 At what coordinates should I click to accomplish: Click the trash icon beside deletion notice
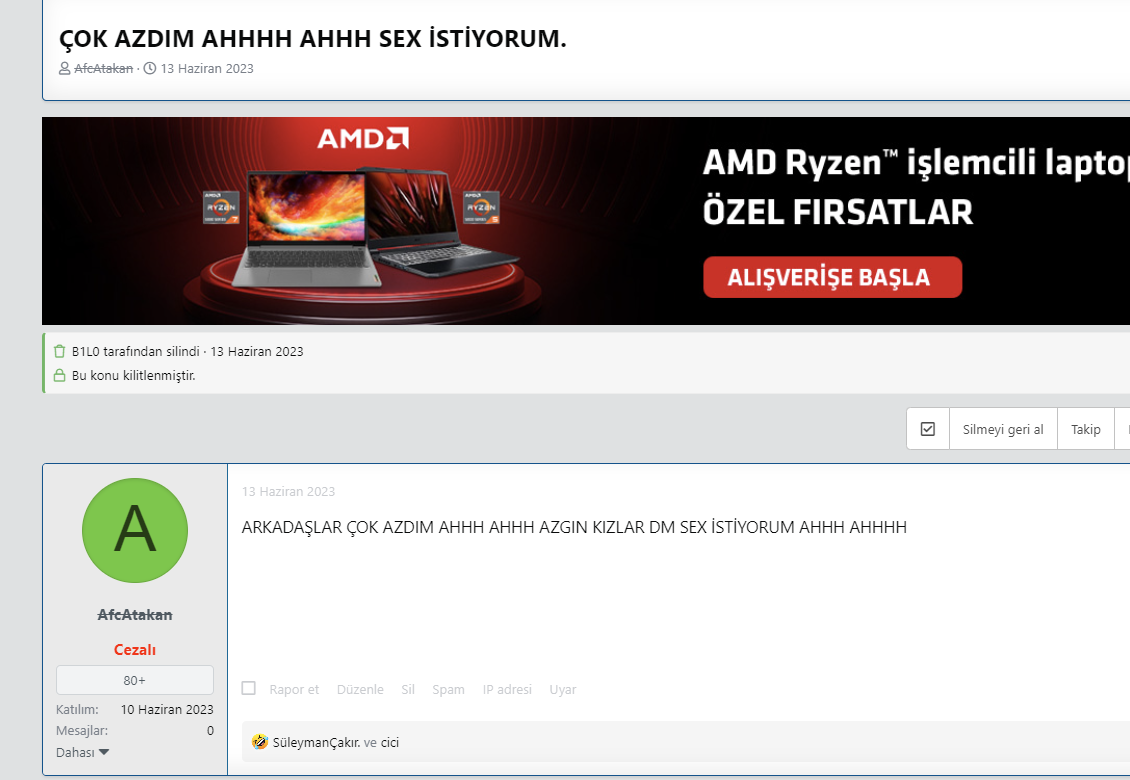pyautogui.click(x=60, y=351)
